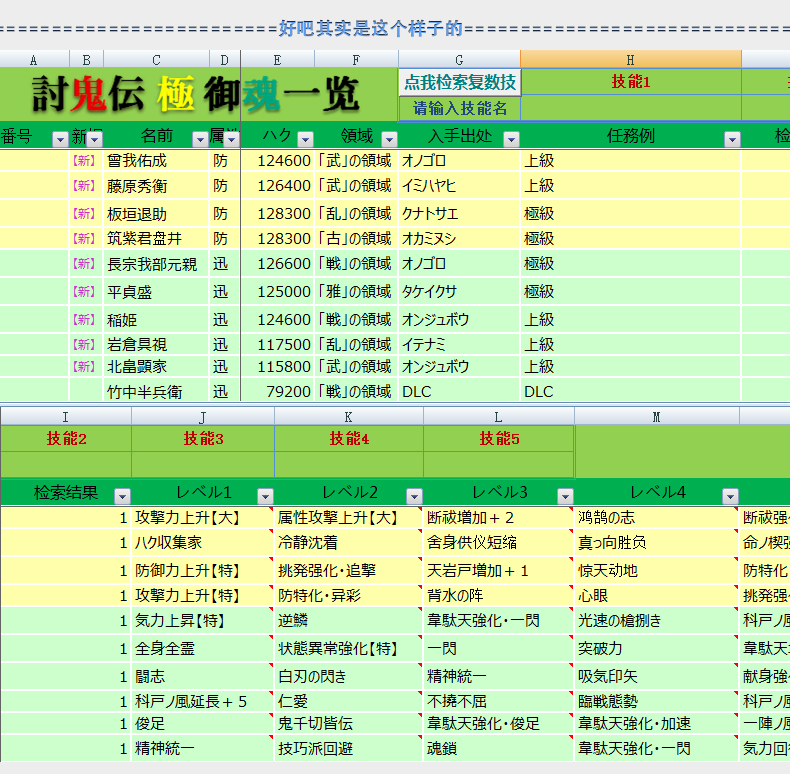Open the ハク column filter dropdown

(x=305, y=139)
